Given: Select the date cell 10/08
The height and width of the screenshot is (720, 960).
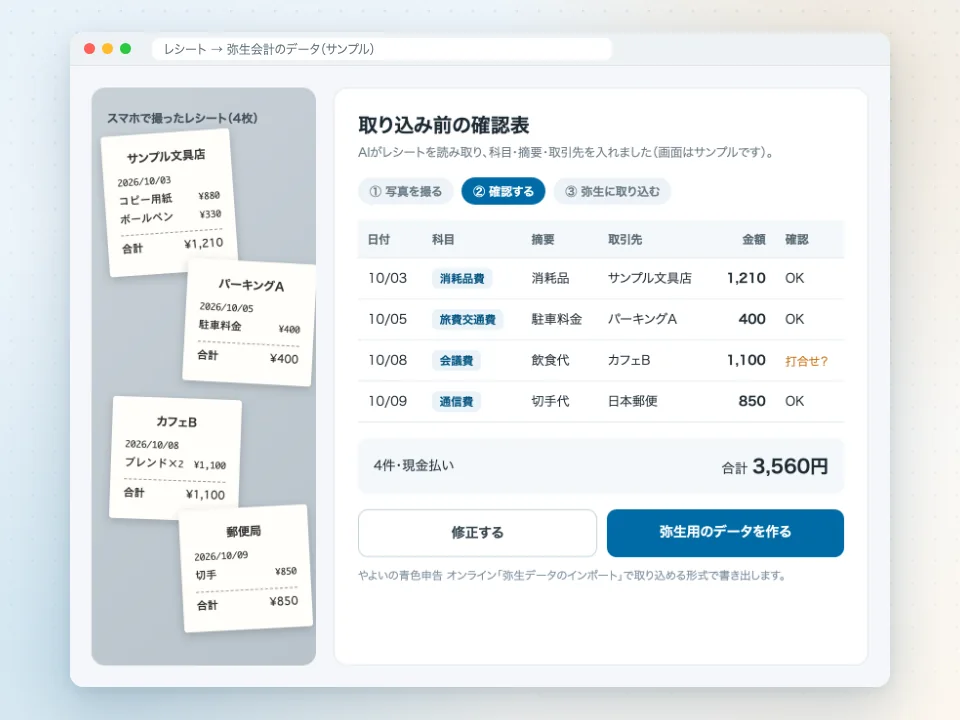Looking at the screenshot, I should (x=387, y=360).
